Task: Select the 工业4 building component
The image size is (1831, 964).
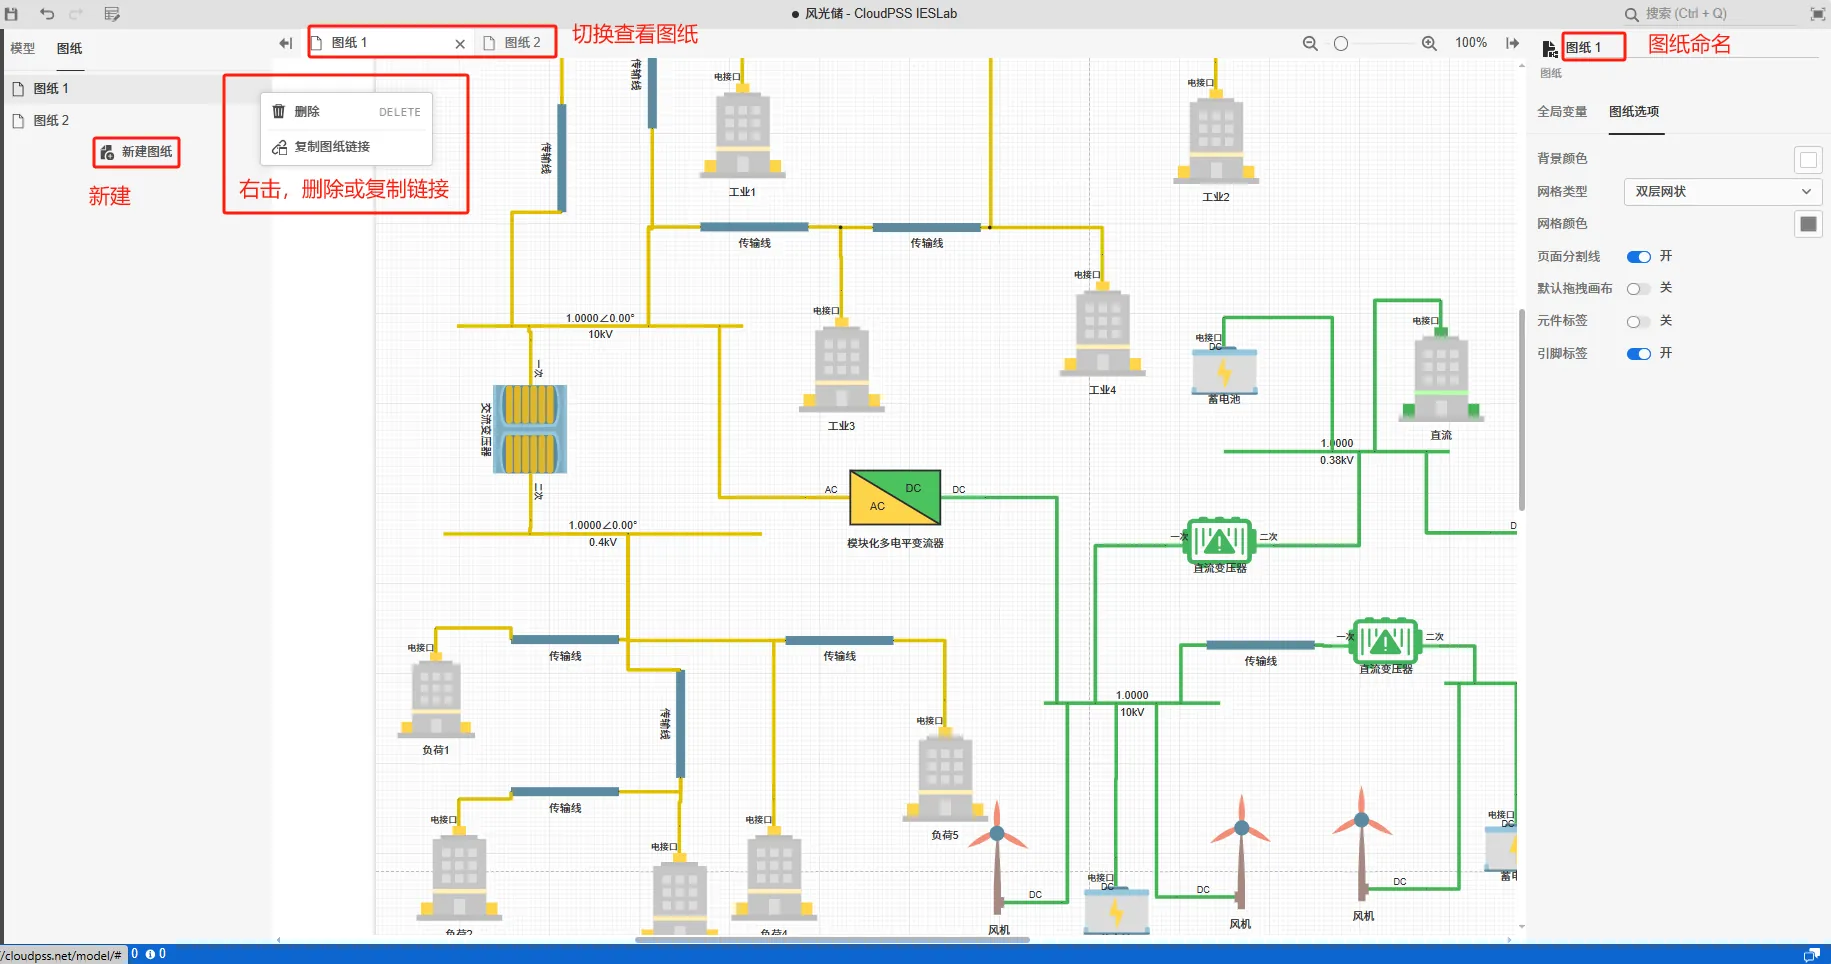Action: pyautogui.click(x=1102, y=330)
